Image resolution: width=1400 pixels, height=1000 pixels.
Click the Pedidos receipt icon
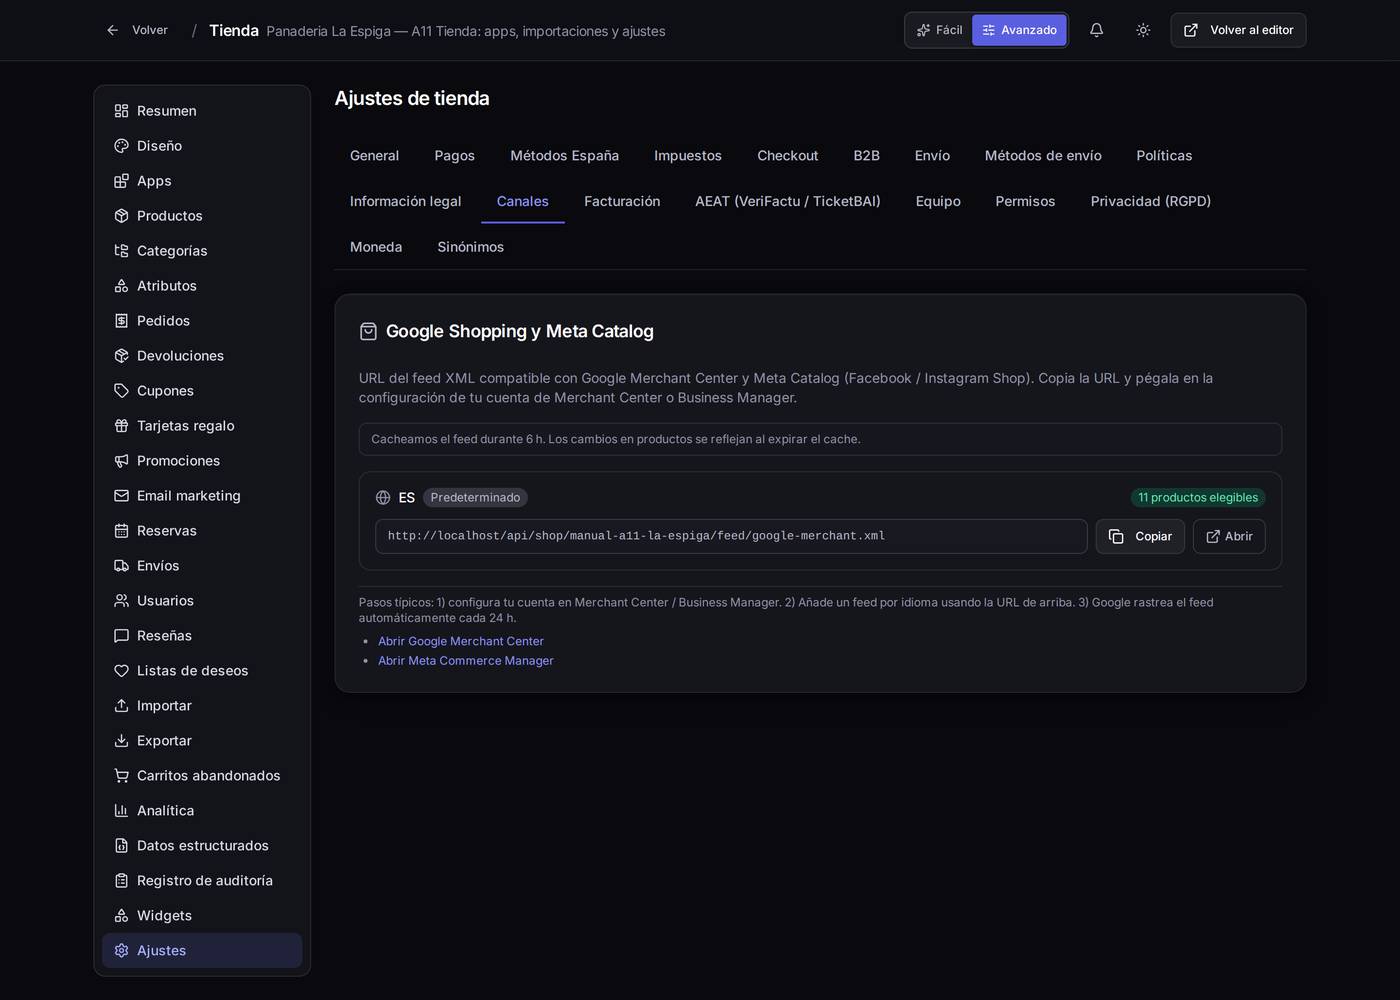click(121, 321)
